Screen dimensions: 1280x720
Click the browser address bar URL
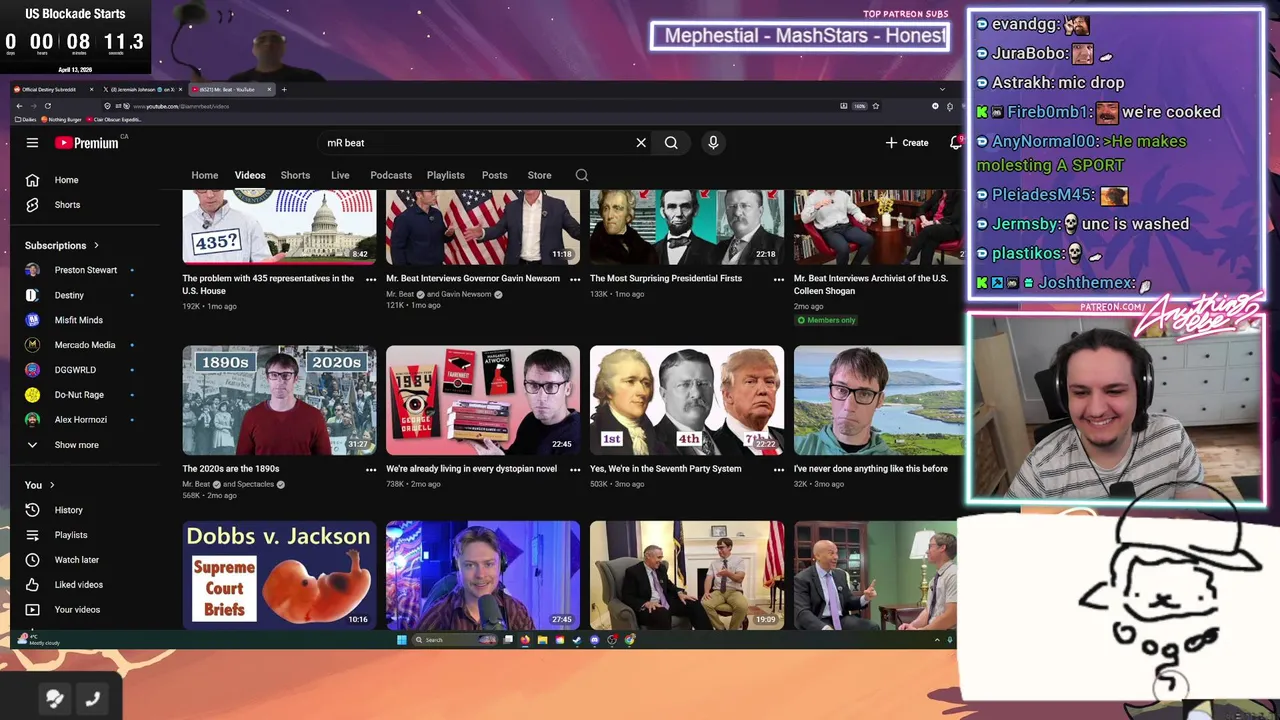pyautogui.click(x=181, y=106)
